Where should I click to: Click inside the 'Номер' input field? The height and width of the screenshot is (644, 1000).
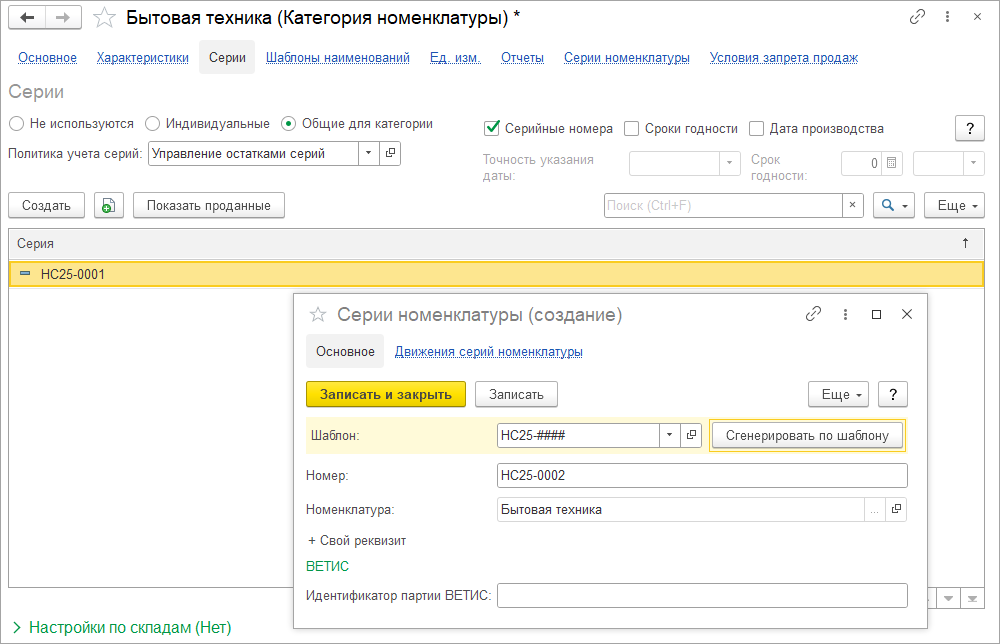pyautogui.click(x=700, y=476)
